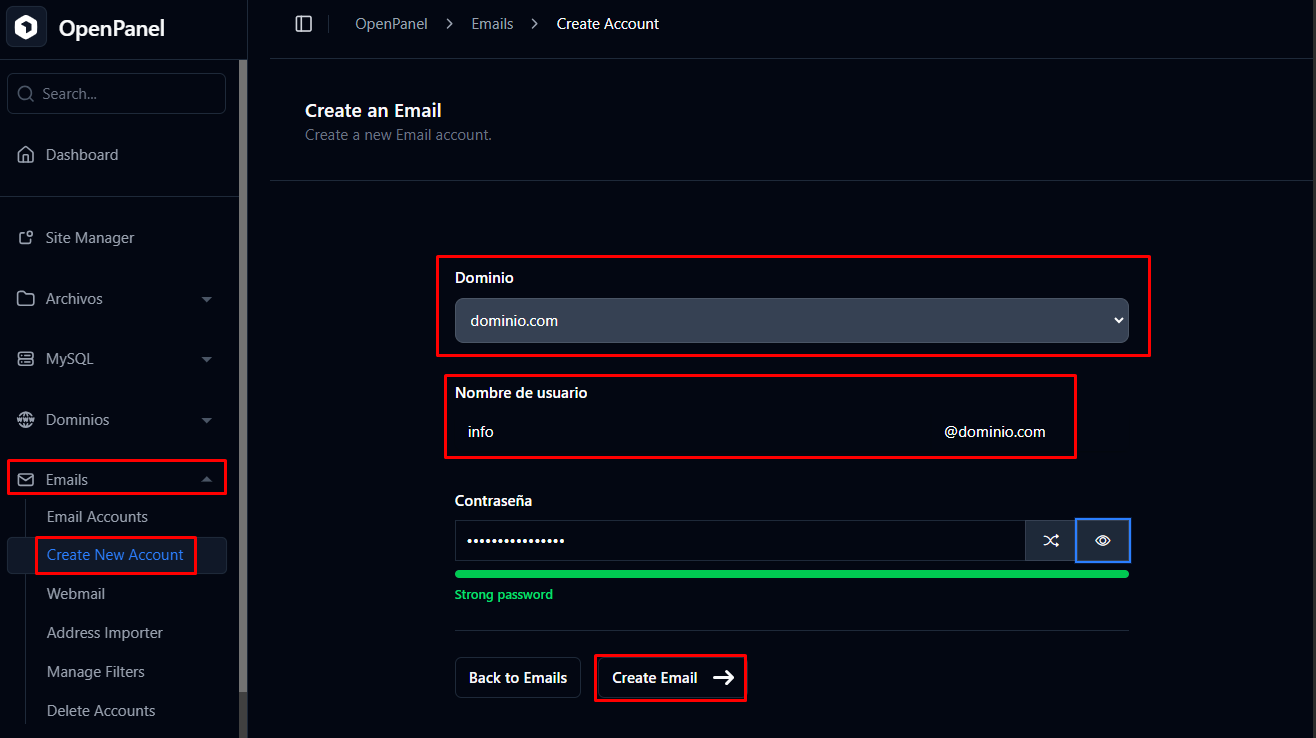Show password using the eye icon

(1102, 541)
